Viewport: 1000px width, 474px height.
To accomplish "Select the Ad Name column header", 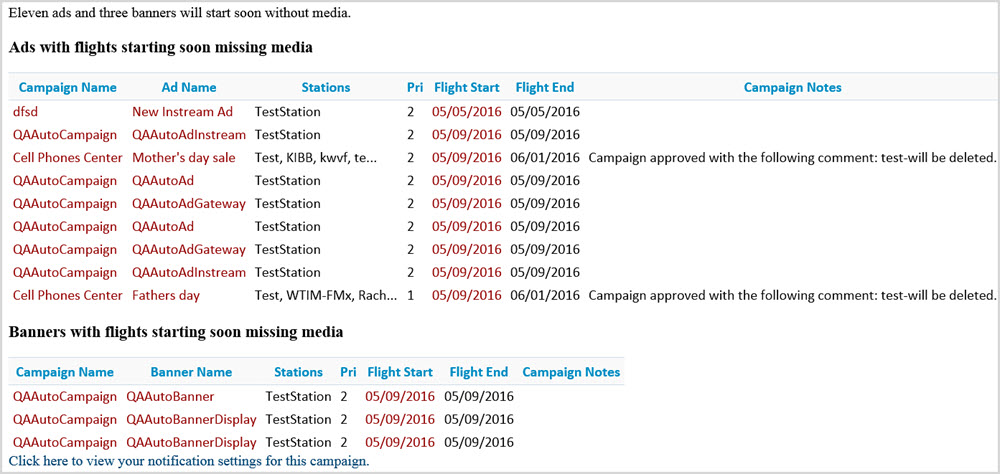I will click(x=188, y=88).
